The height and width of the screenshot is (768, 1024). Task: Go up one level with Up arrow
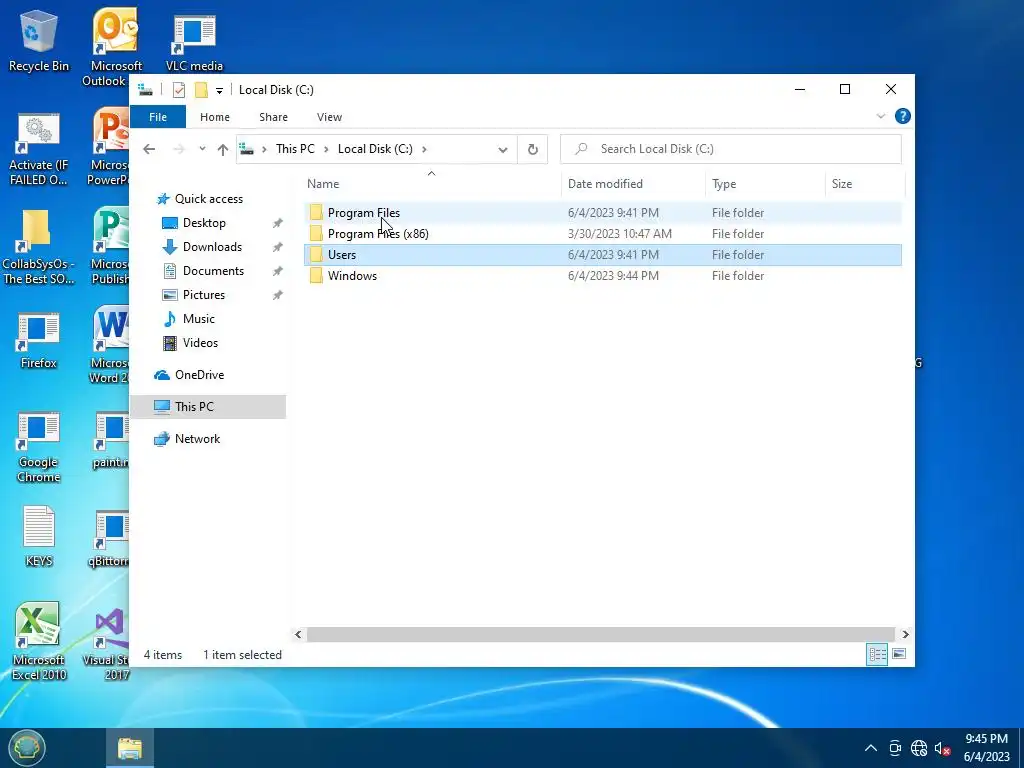point(223,150)
